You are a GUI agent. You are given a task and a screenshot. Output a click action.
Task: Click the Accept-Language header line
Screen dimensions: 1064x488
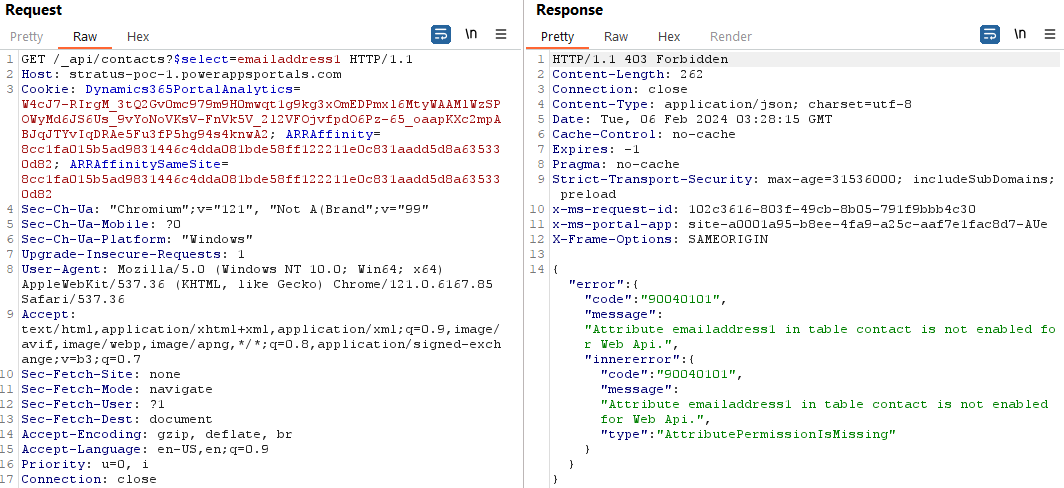(x=145, y=449)
